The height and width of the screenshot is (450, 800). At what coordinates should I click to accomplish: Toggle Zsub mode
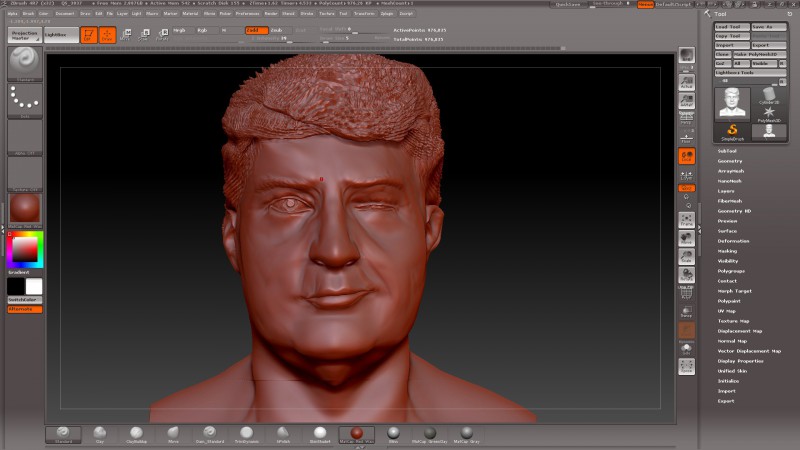278,30
